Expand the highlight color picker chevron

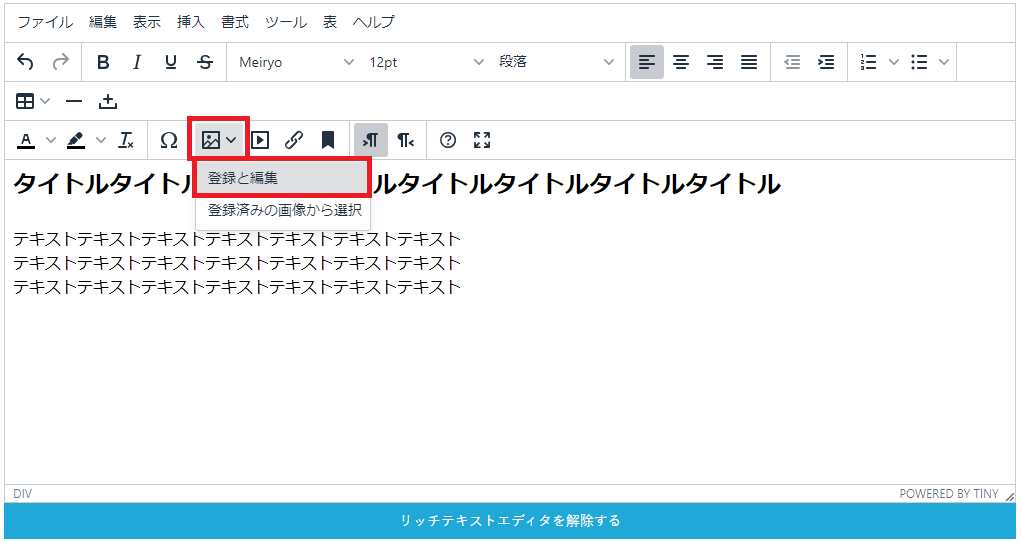pos(101,141)
